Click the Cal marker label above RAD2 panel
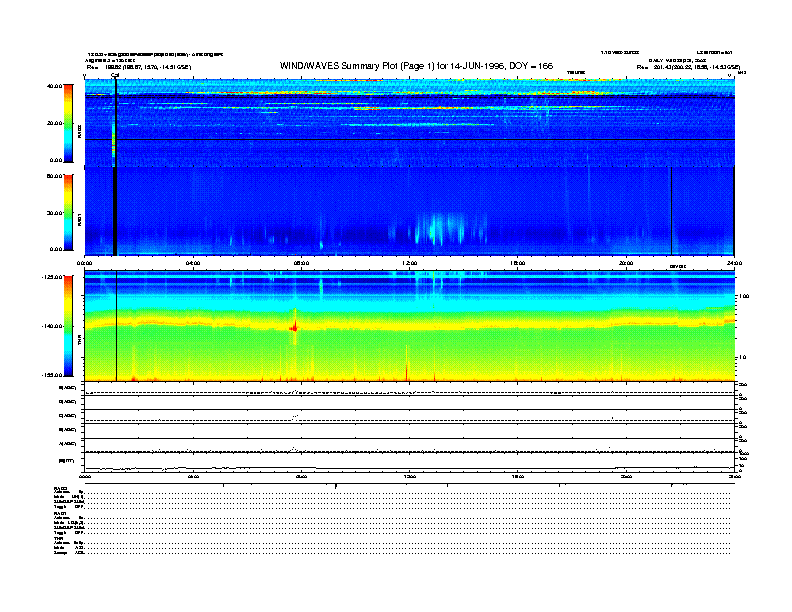 click(115, 76)
